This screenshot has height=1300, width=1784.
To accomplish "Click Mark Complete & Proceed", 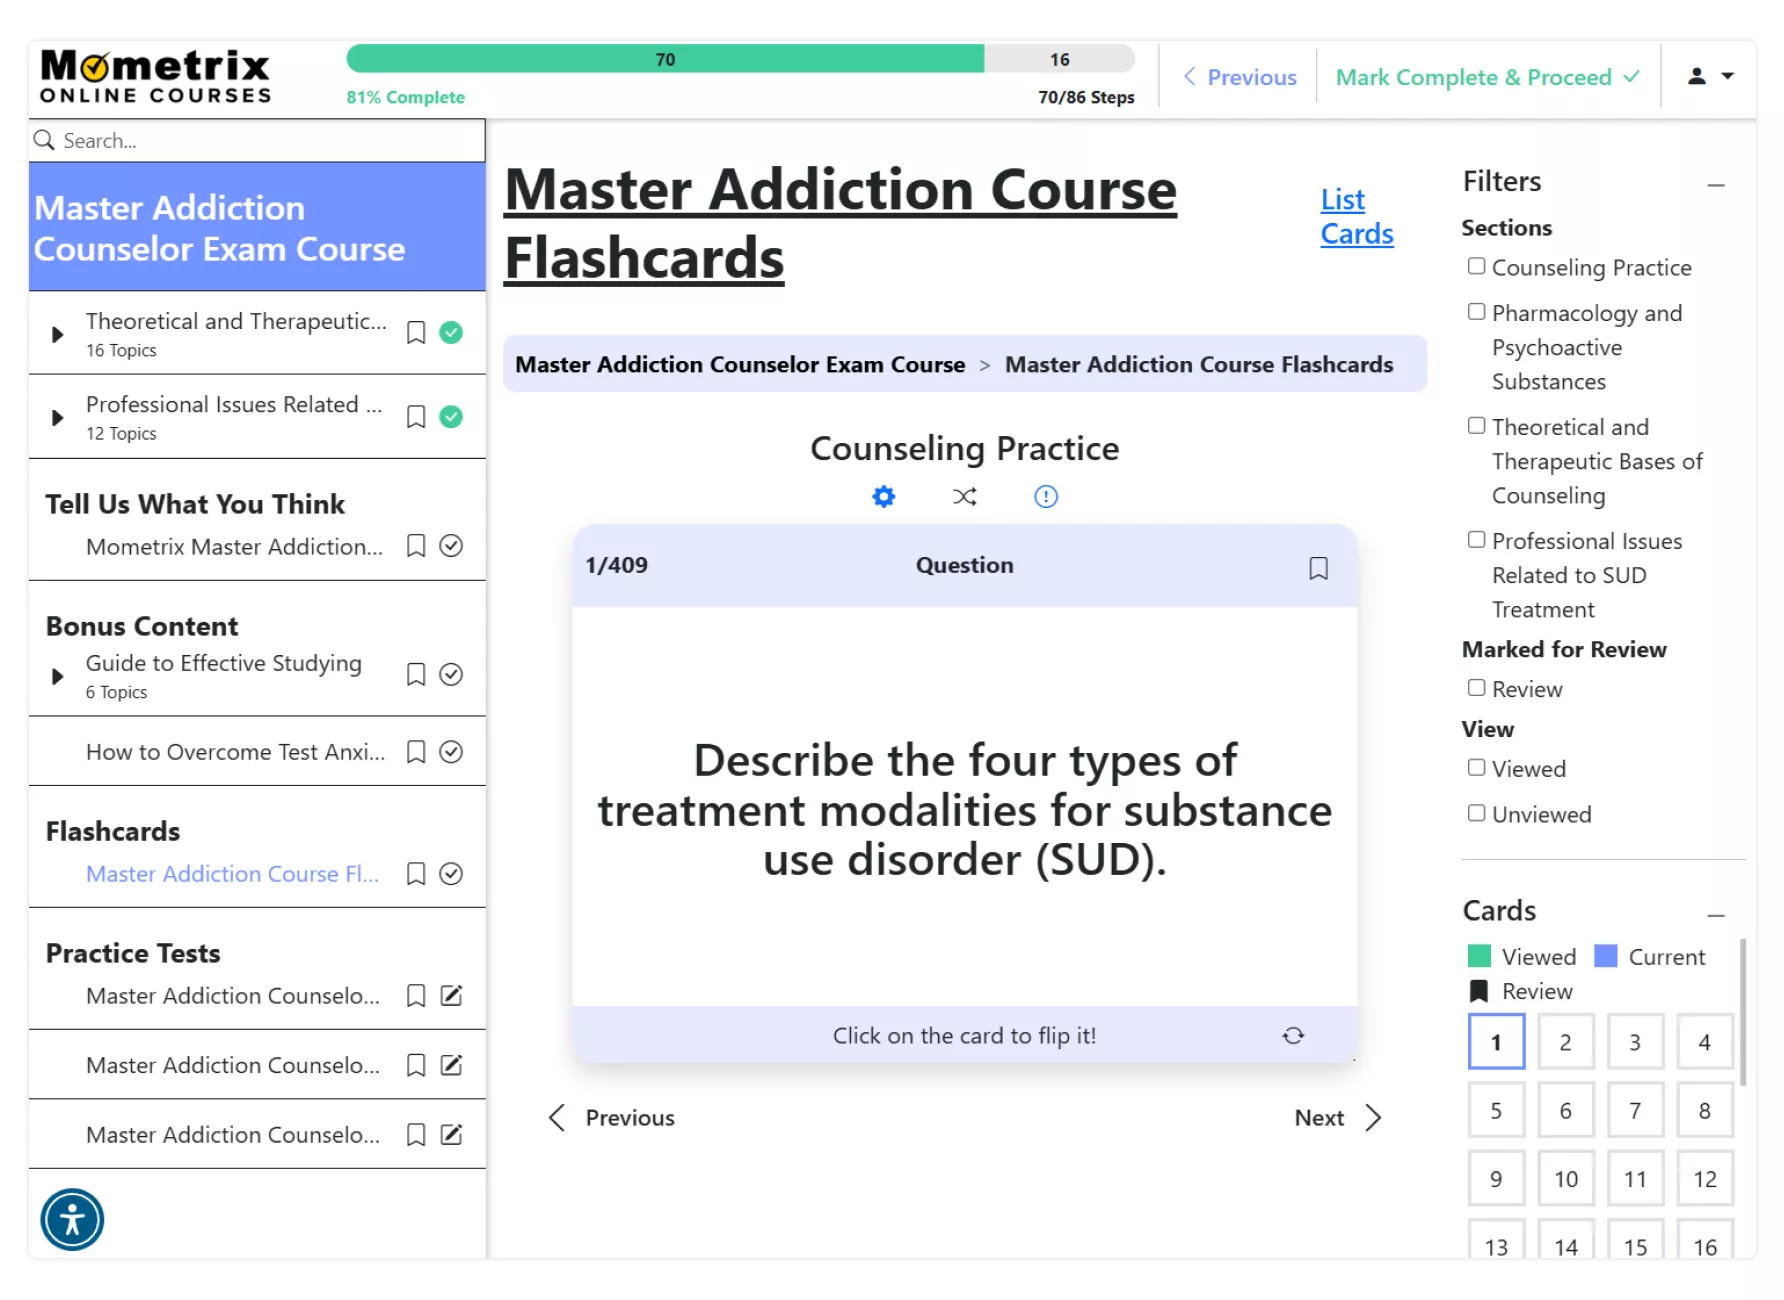I will tap(1487, 77).
